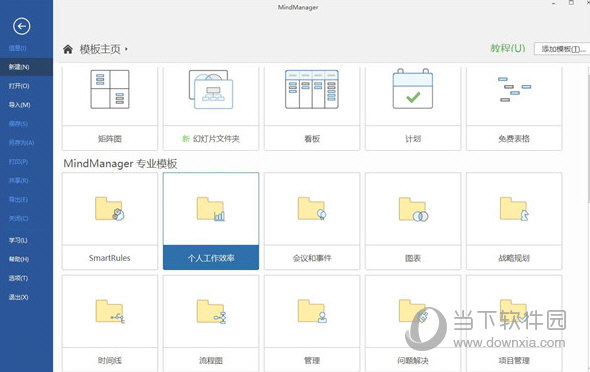Click the 添加模板(T)... button
590x372 pixels.
point(562,49)
